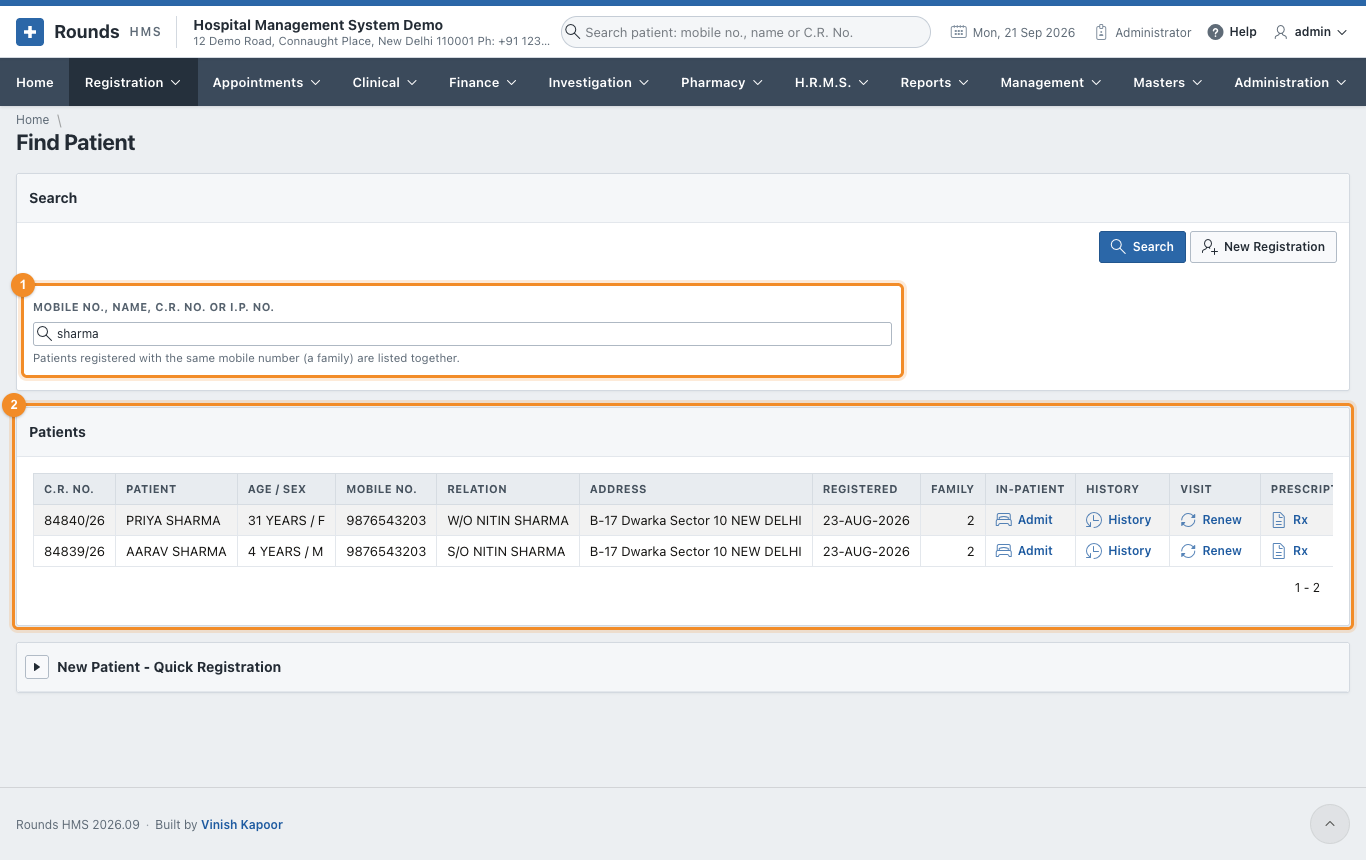
Task: Click the top patient search field
Action: tap(746, 32)
